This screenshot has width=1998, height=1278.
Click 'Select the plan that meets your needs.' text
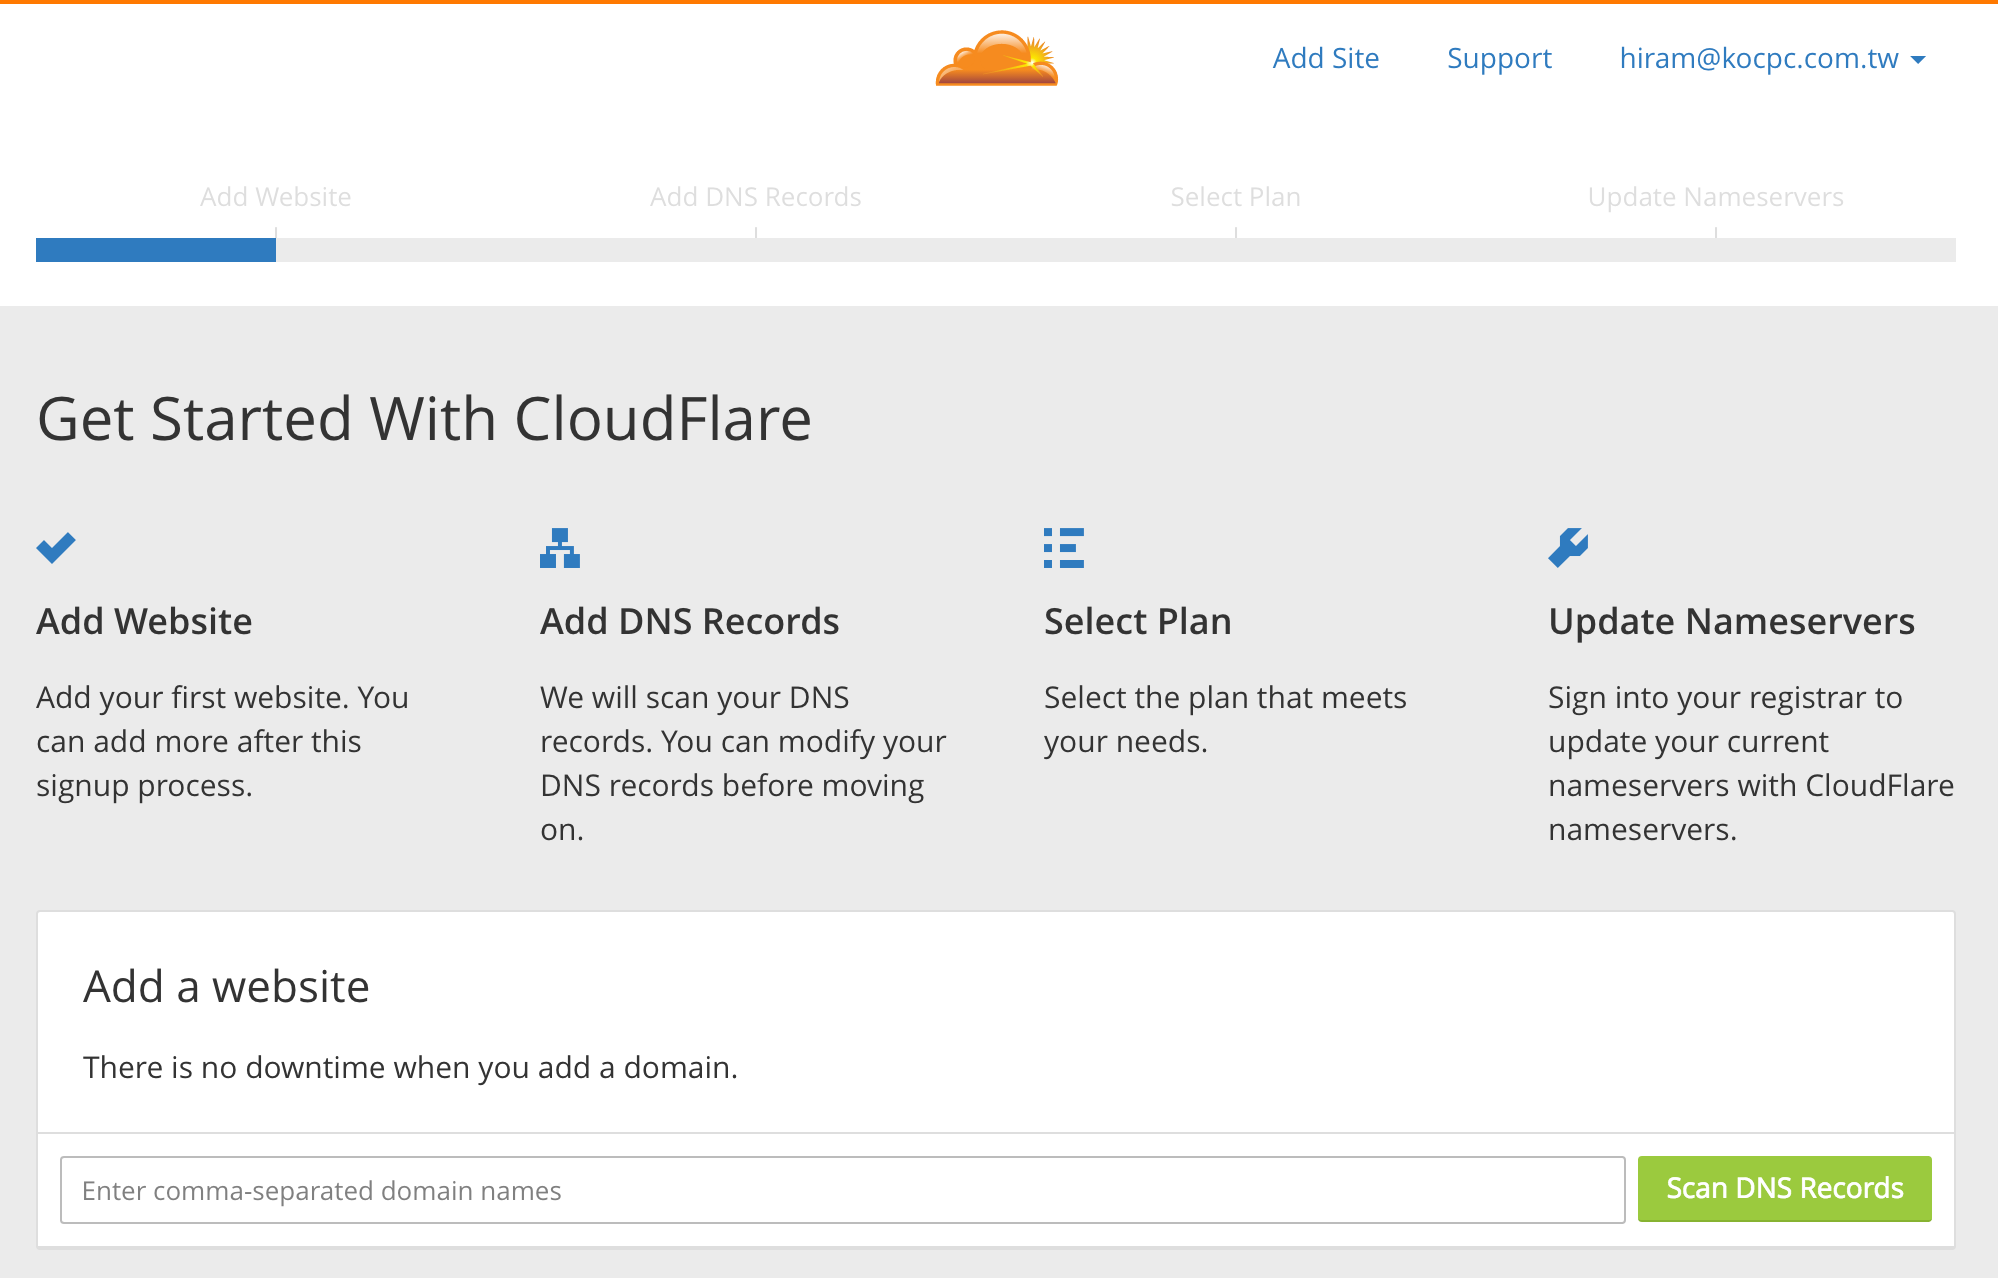click(x=1225, y=719)
